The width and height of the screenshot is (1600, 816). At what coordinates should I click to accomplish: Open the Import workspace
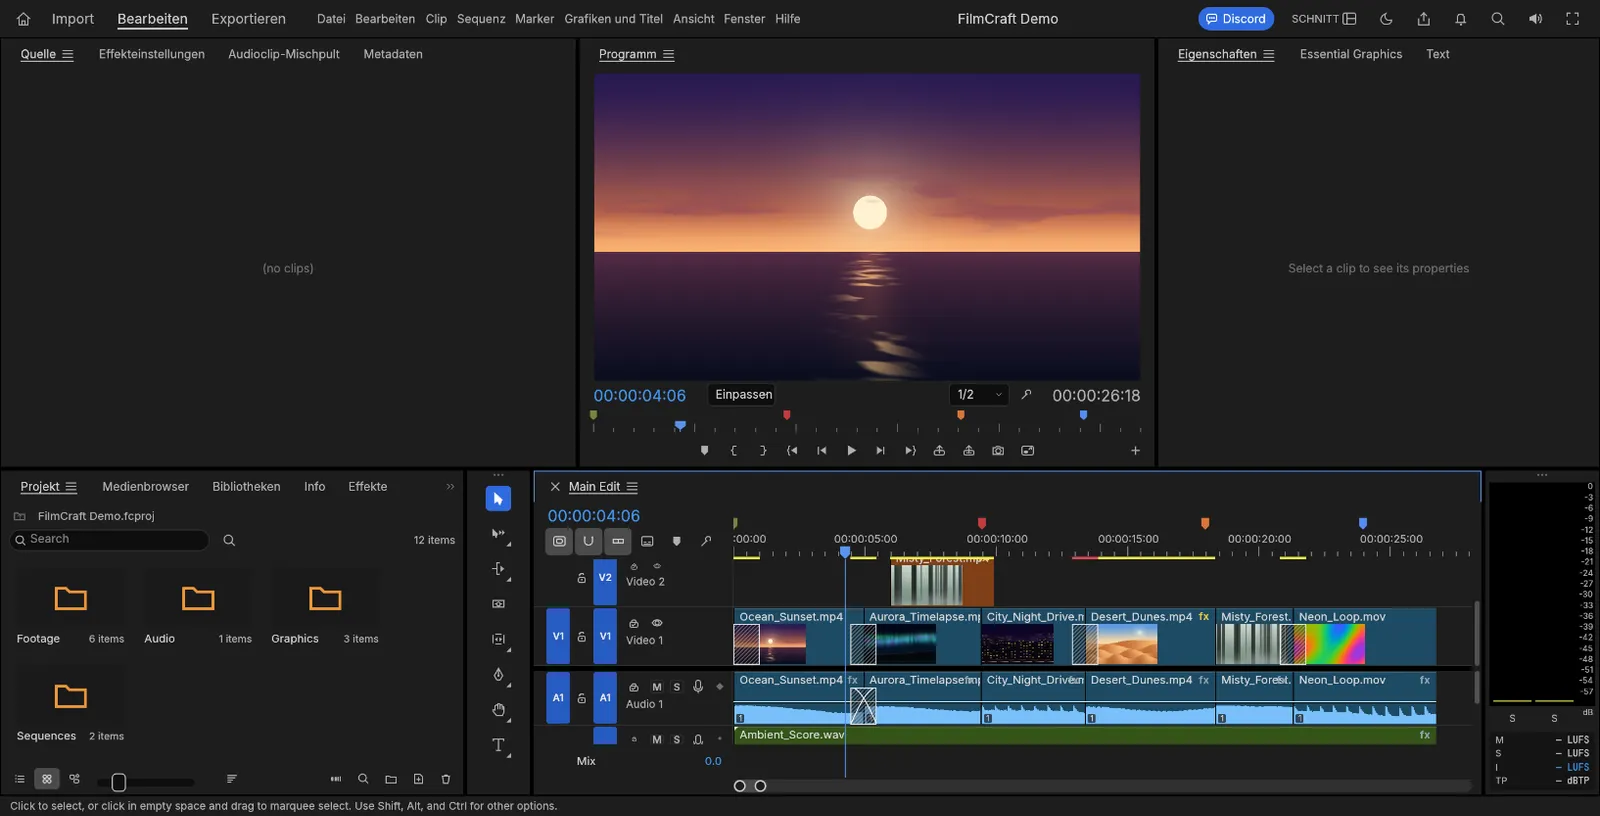(x=73, y=19)
